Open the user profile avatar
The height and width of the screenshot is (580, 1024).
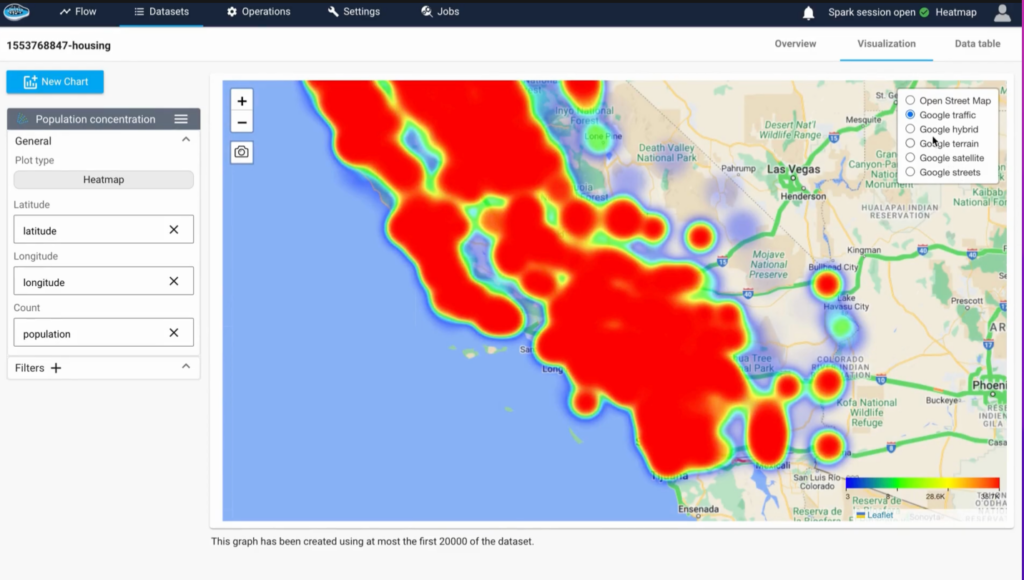(x=1002, y=12)
